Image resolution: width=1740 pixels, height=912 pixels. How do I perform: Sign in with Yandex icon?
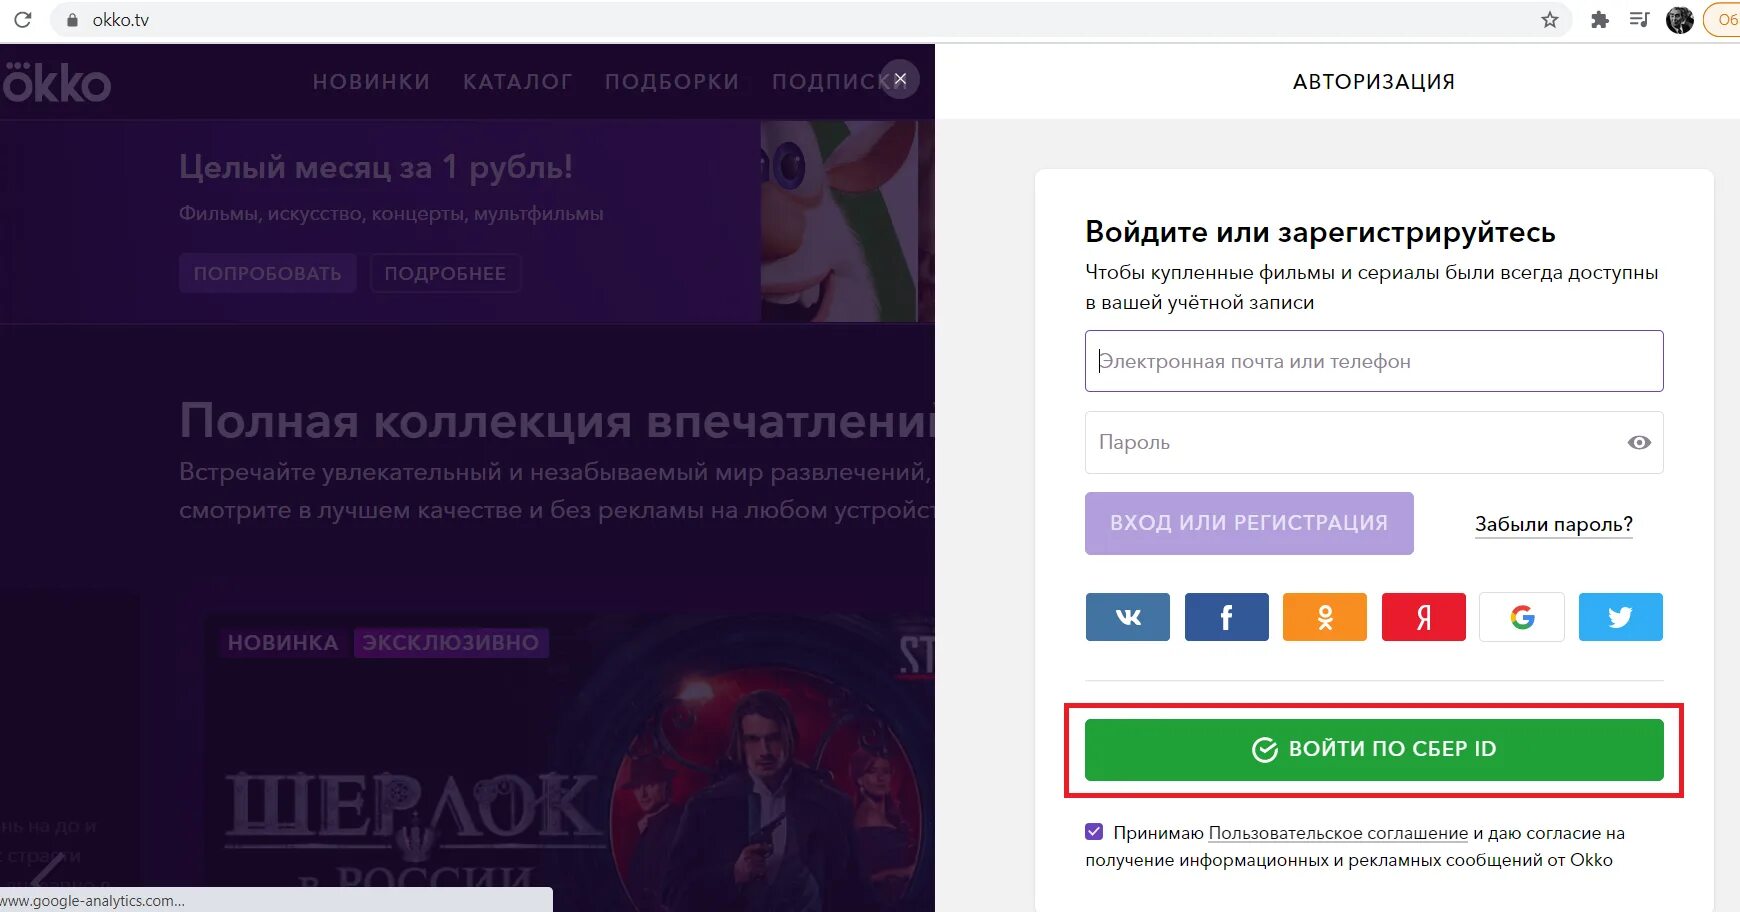click(1423, 617)
